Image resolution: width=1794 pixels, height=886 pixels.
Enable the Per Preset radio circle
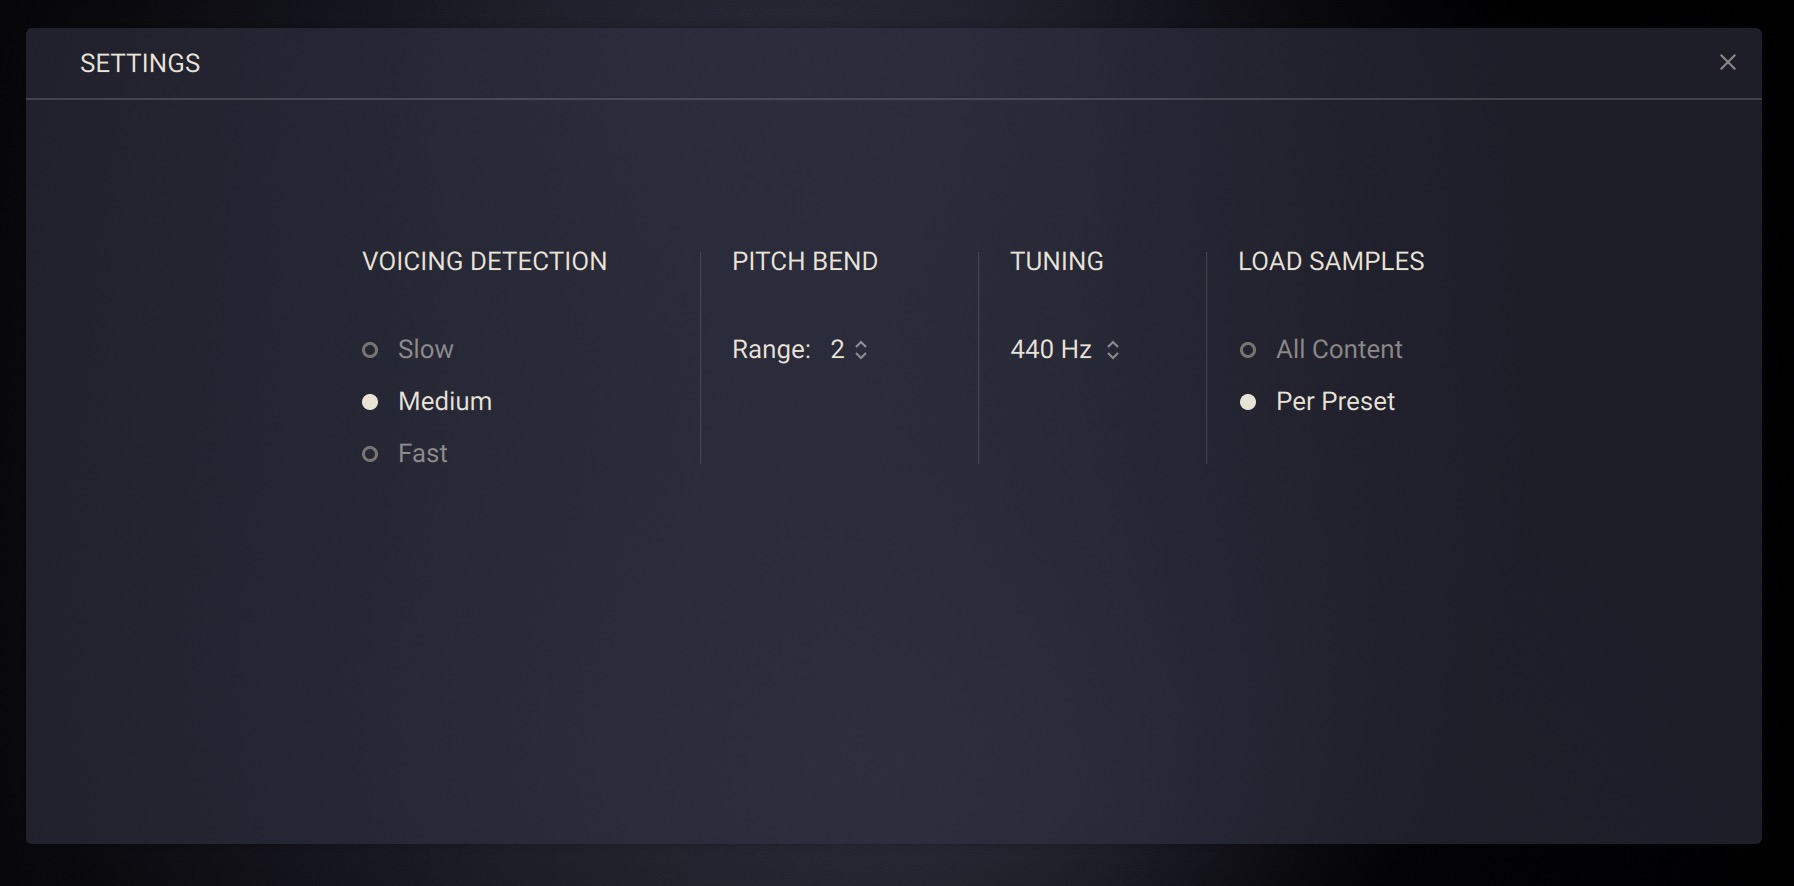(1248, 402)
